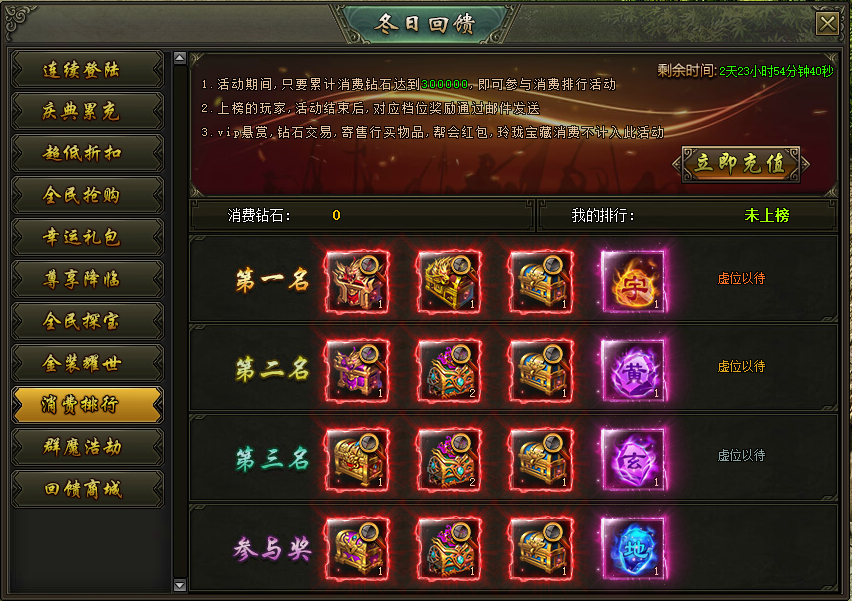
Task: Close the 冬日回馈 window
Action: point(828,24)
